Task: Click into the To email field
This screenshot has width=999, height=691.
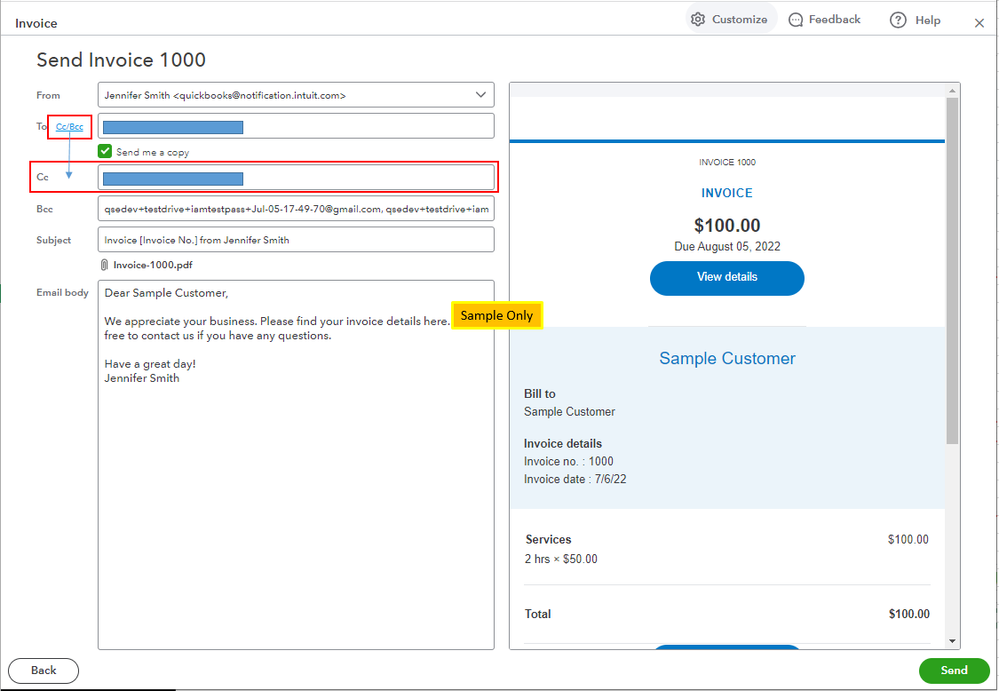Action: click(x=296, y=127)
